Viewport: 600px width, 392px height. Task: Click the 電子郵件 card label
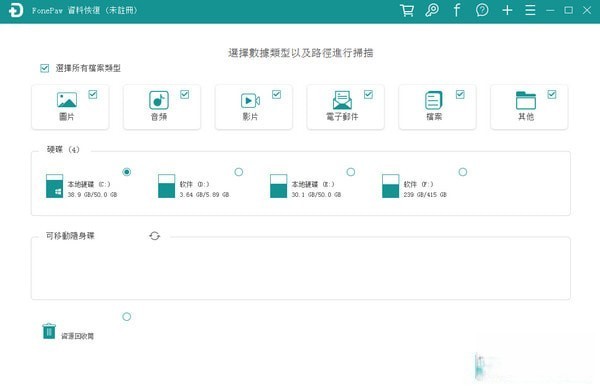(x=342, y=117)
